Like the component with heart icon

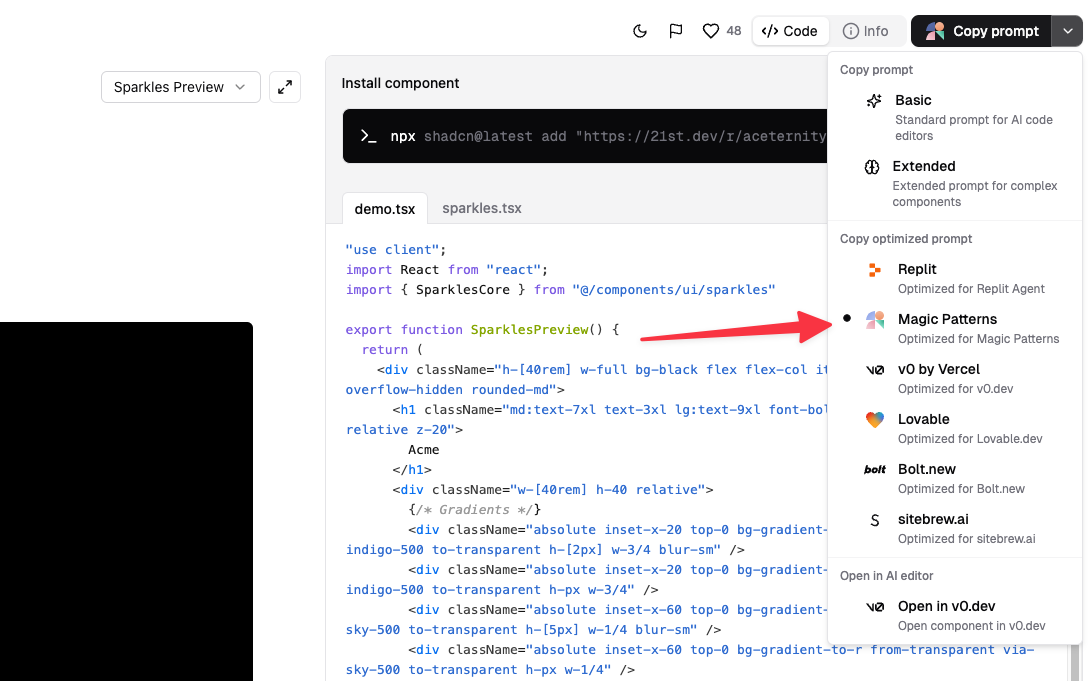711,31
